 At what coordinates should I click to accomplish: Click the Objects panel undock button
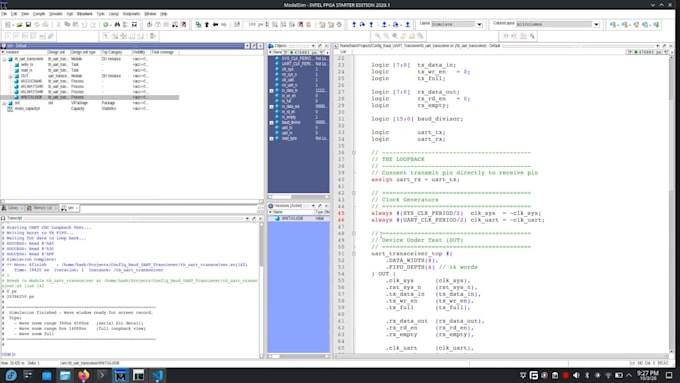pyautogui.click(x=320, y=46)
